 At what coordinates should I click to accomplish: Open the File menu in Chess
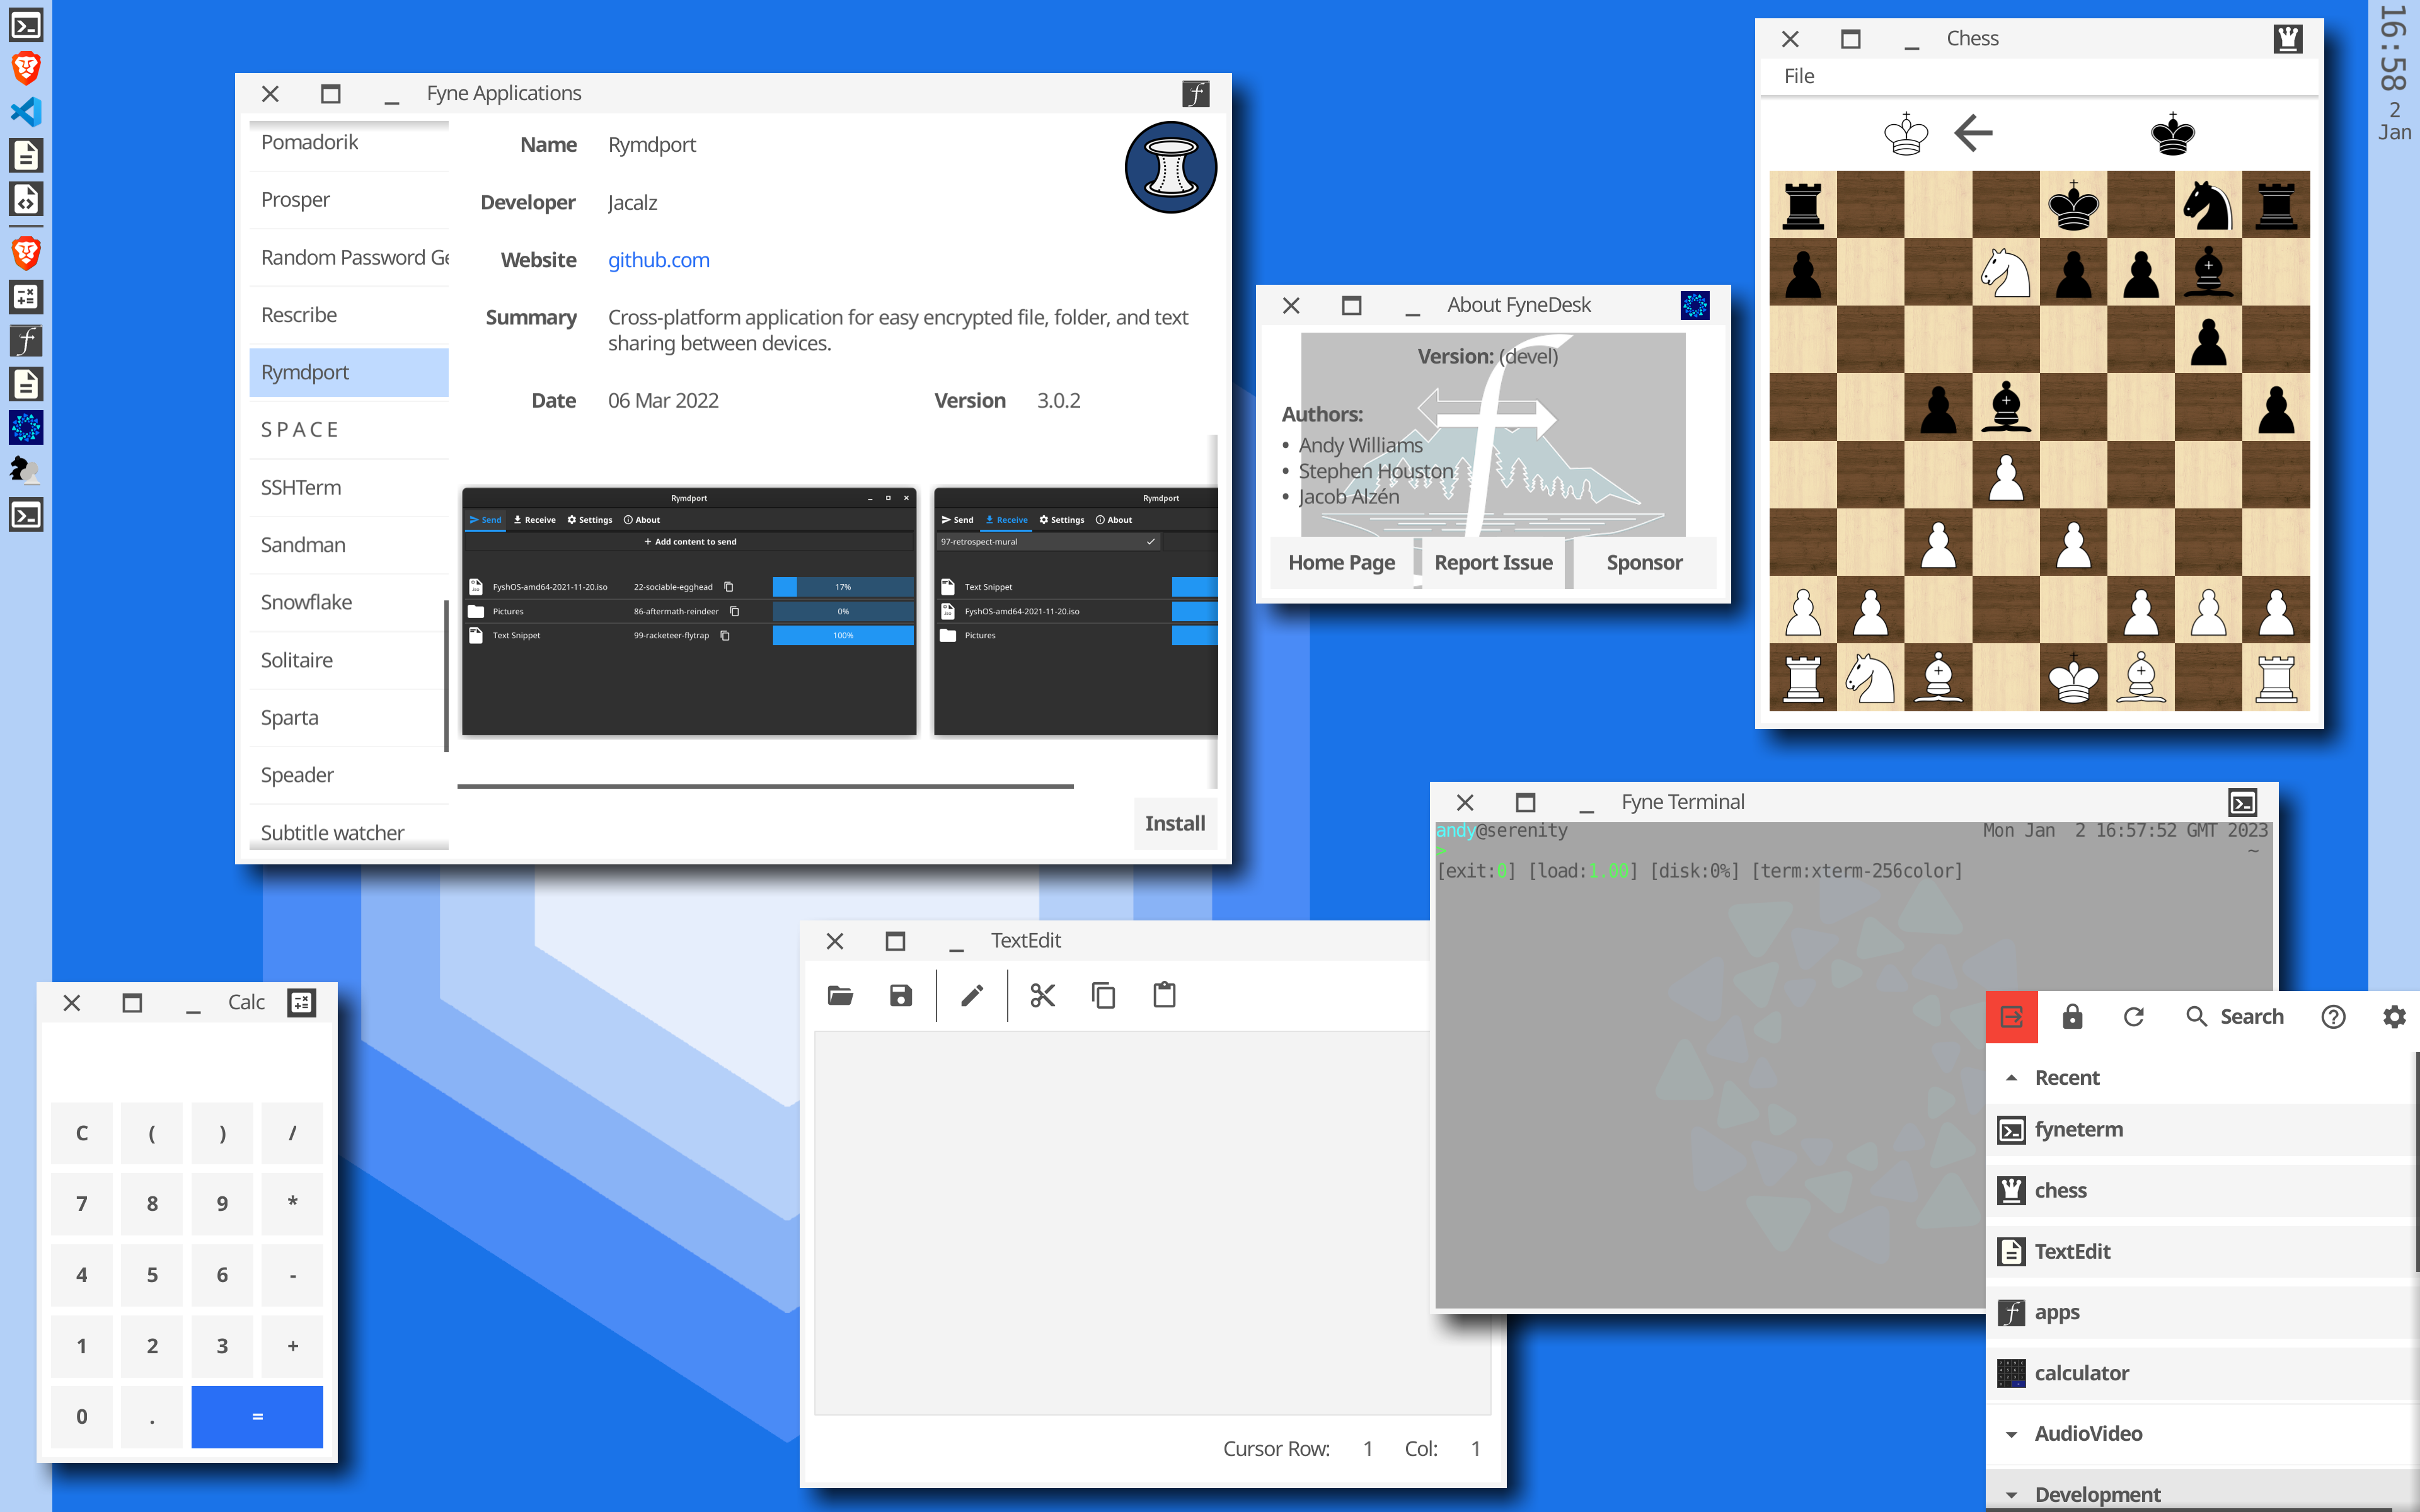pos(1799,76)
